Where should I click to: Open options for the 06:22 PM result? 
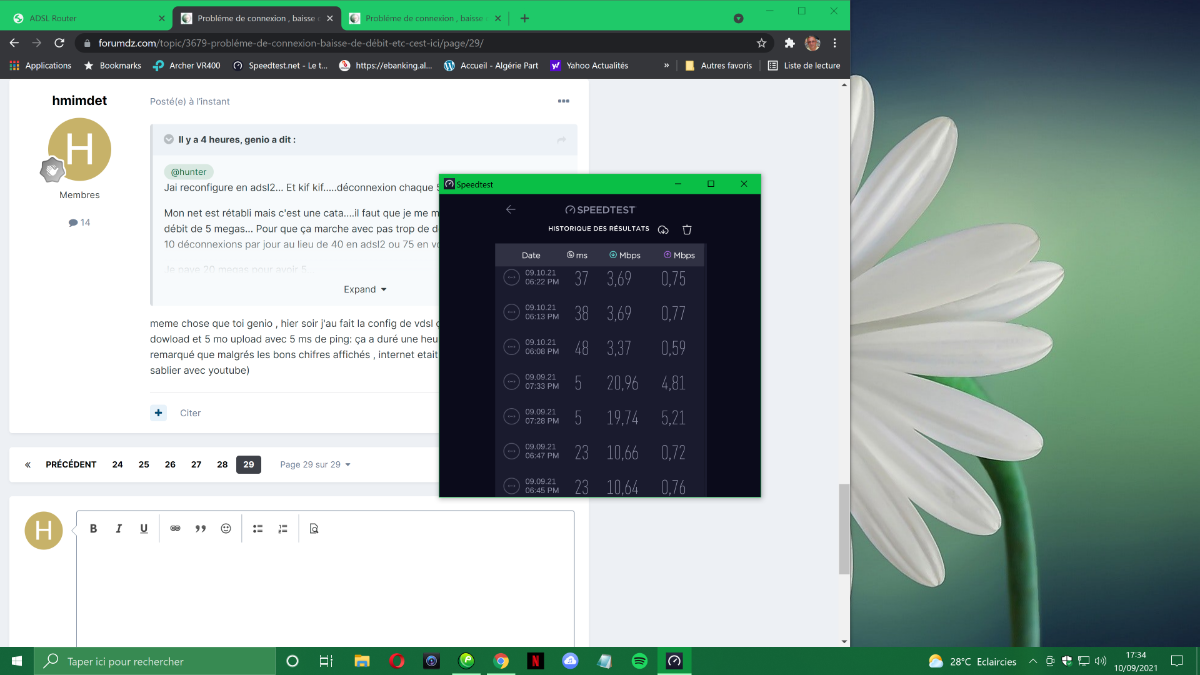[511, 278]
